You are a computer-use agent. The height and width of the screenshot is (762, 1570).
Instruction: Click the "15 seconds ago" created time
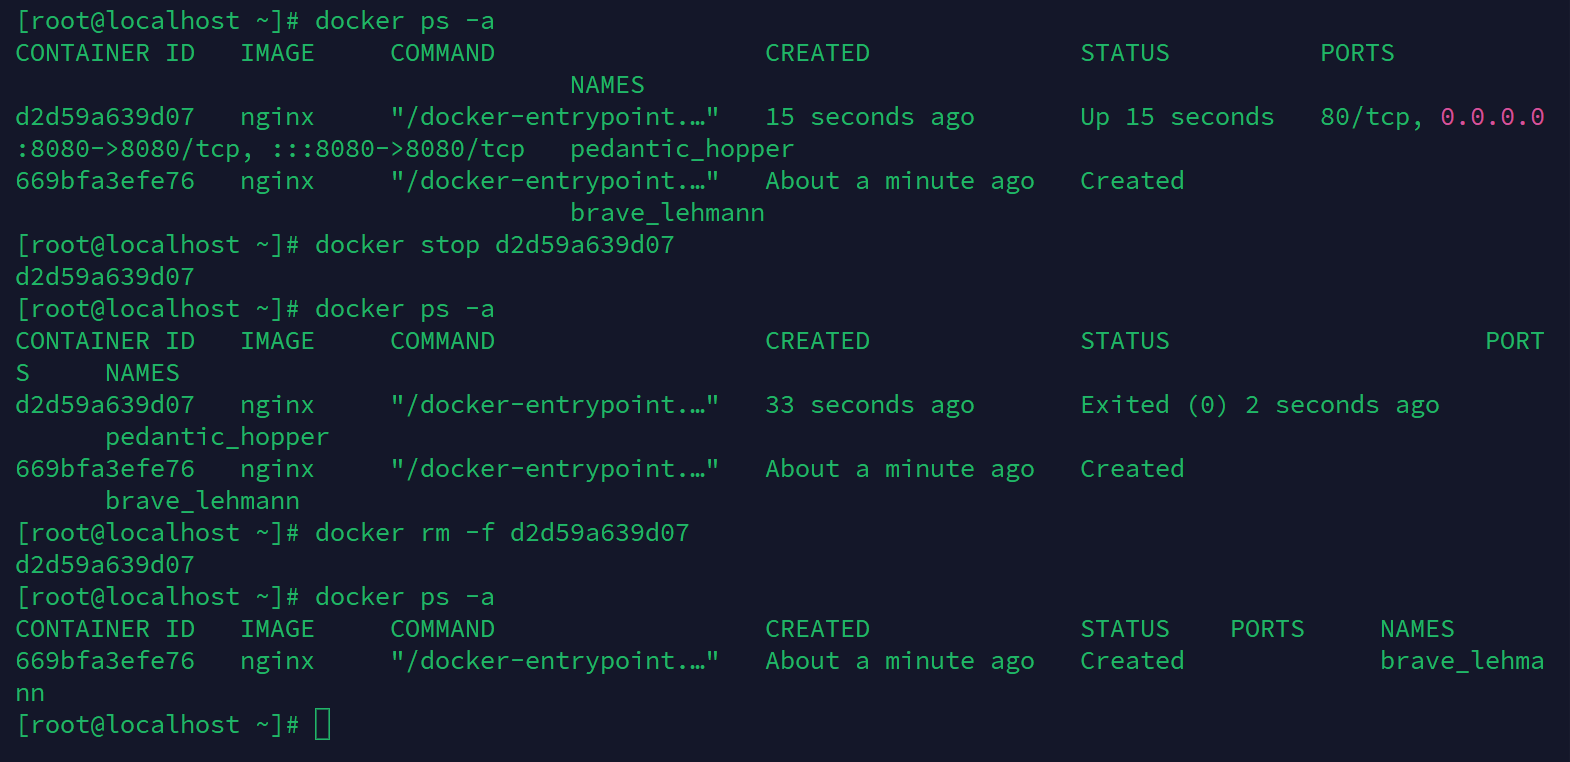click(869, 117)
